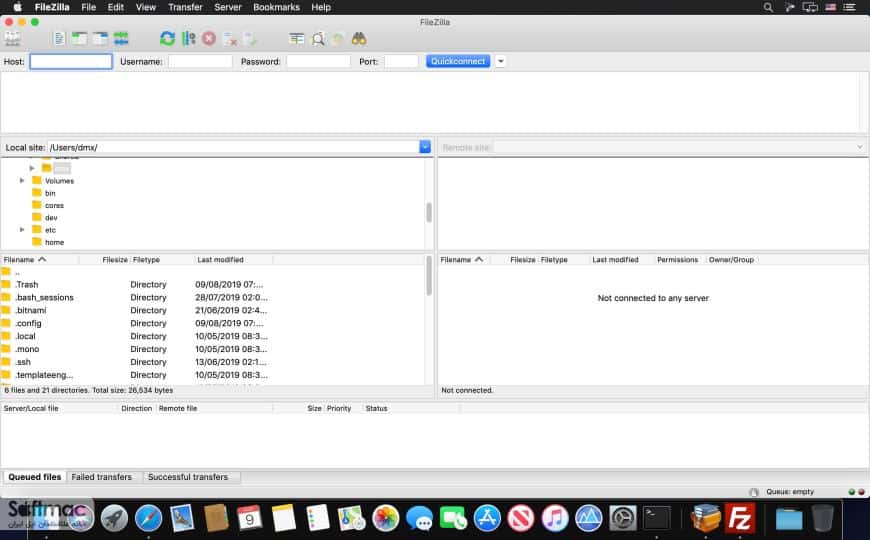Click in the Username input field
Screen dimensions: 870x540
(x=200, y=62)
